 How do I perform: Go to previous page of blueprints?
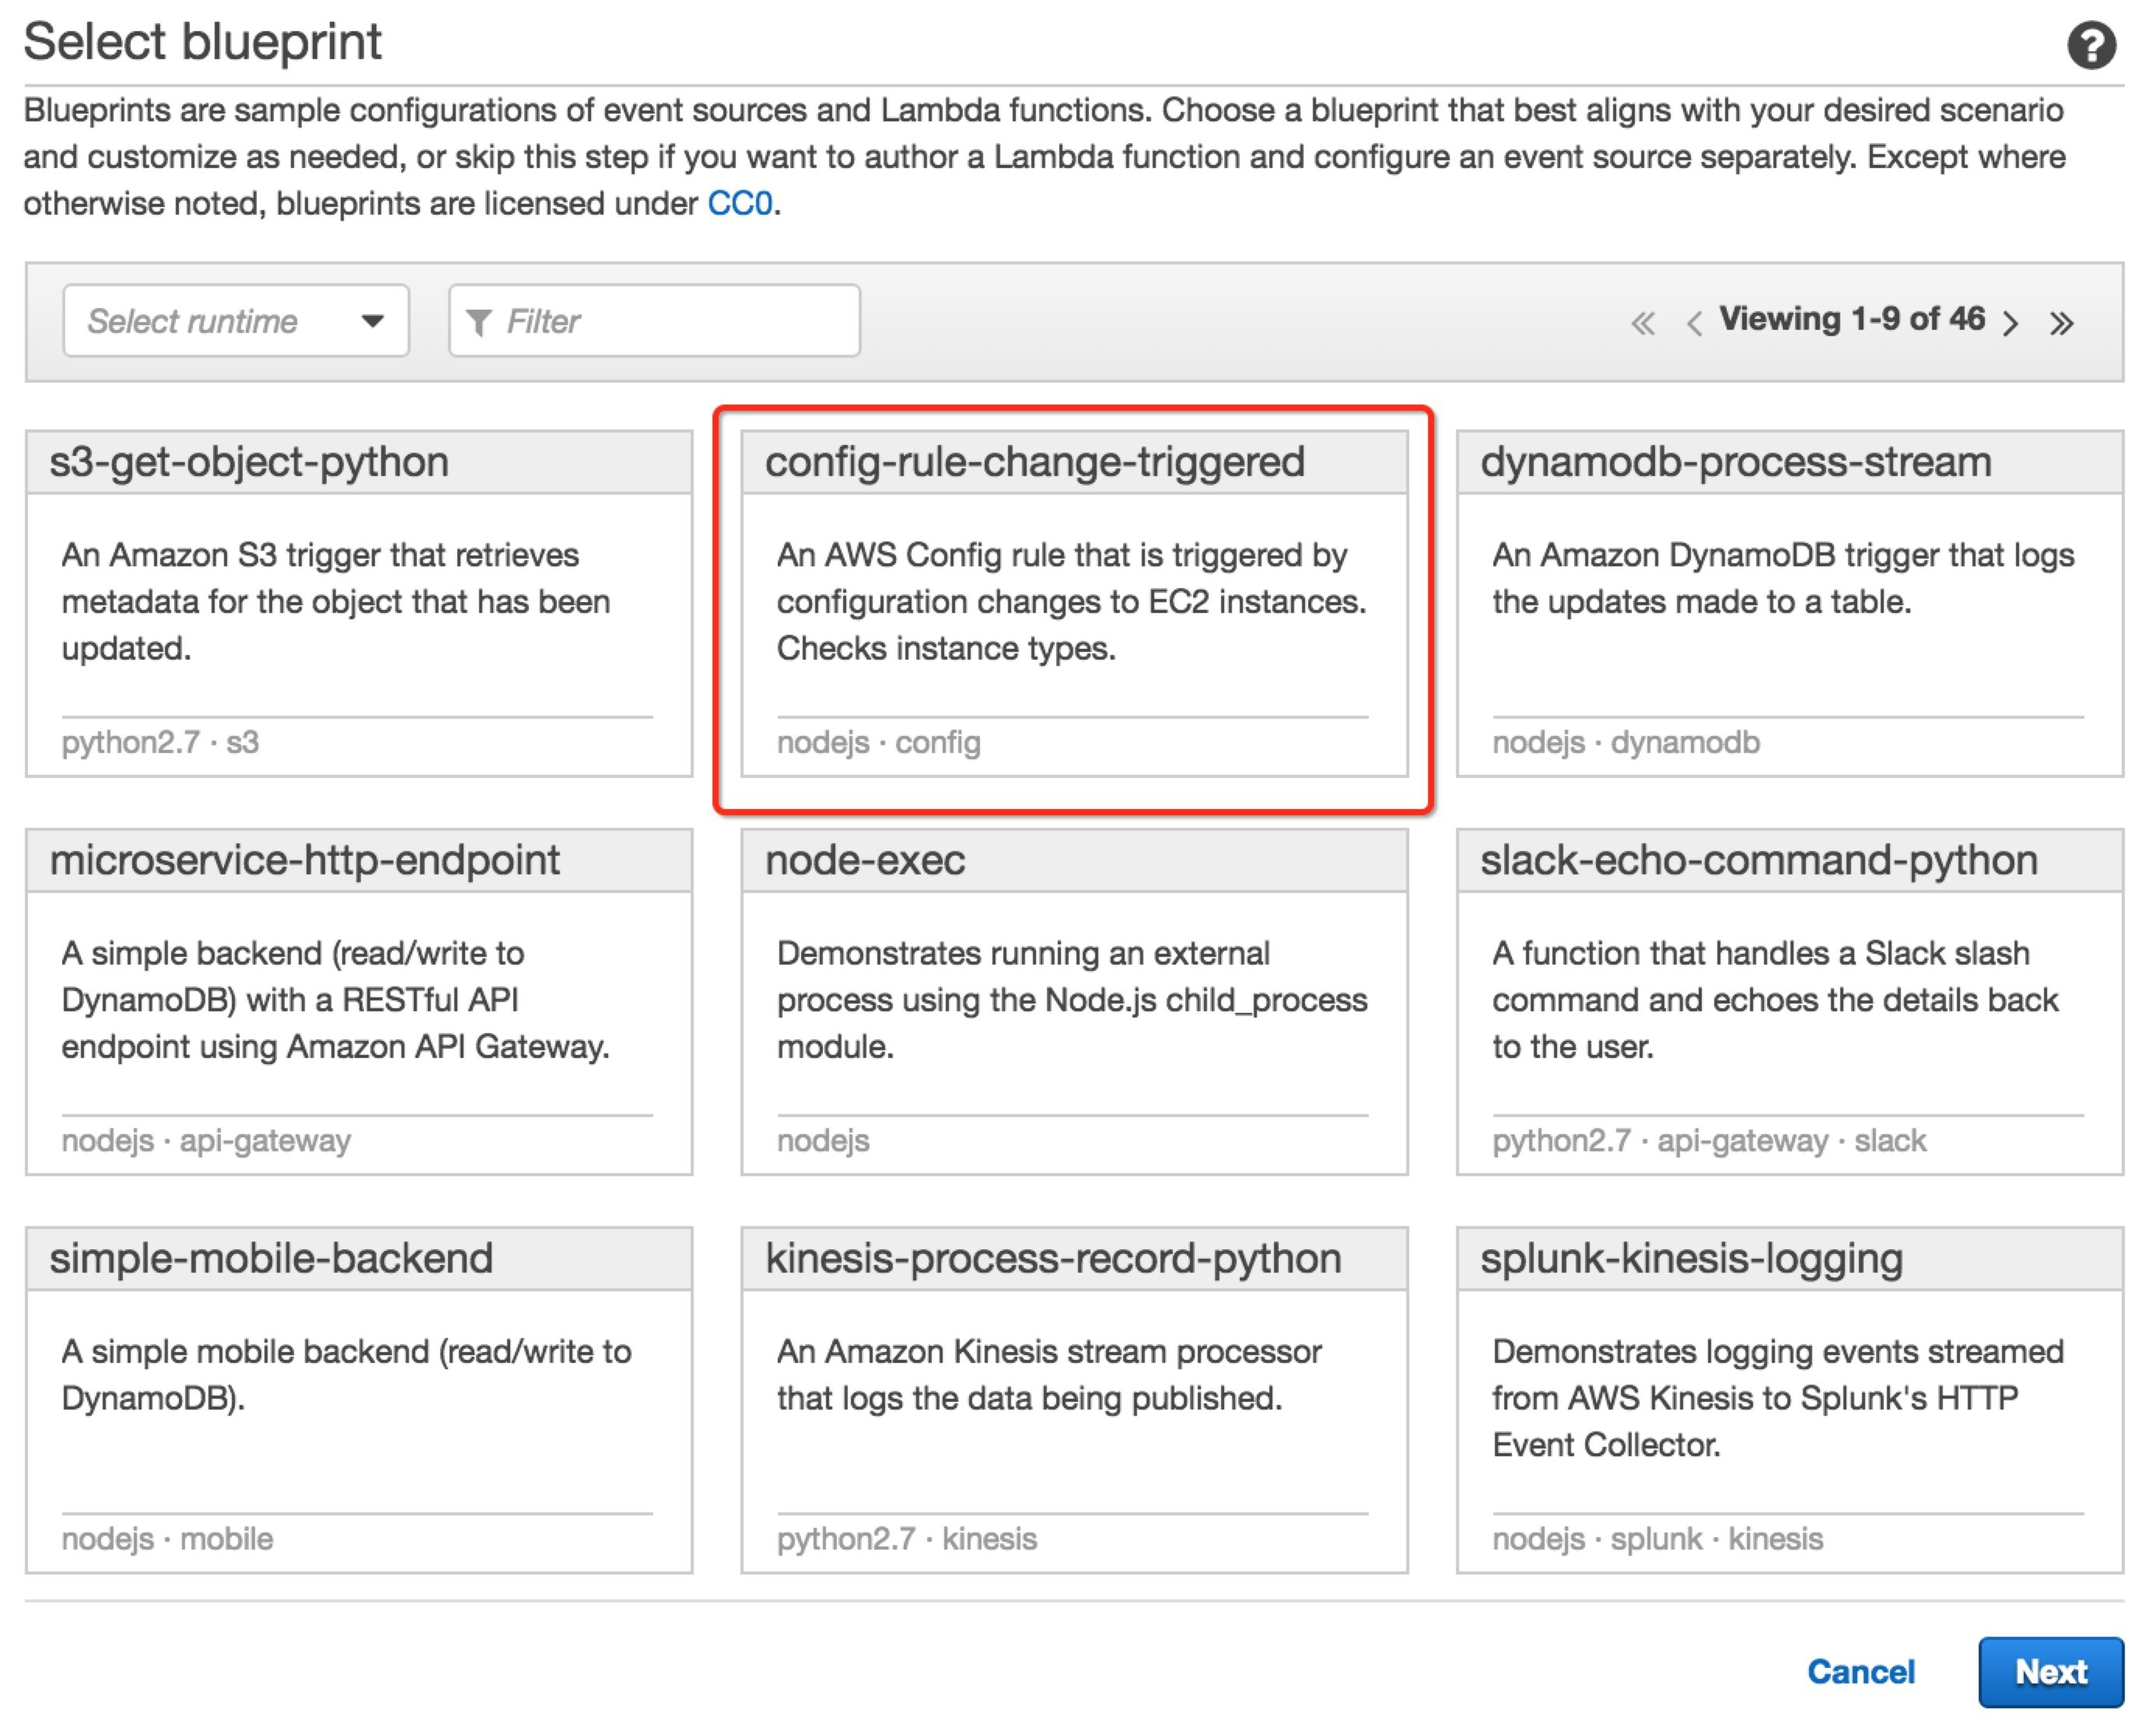1694,323
